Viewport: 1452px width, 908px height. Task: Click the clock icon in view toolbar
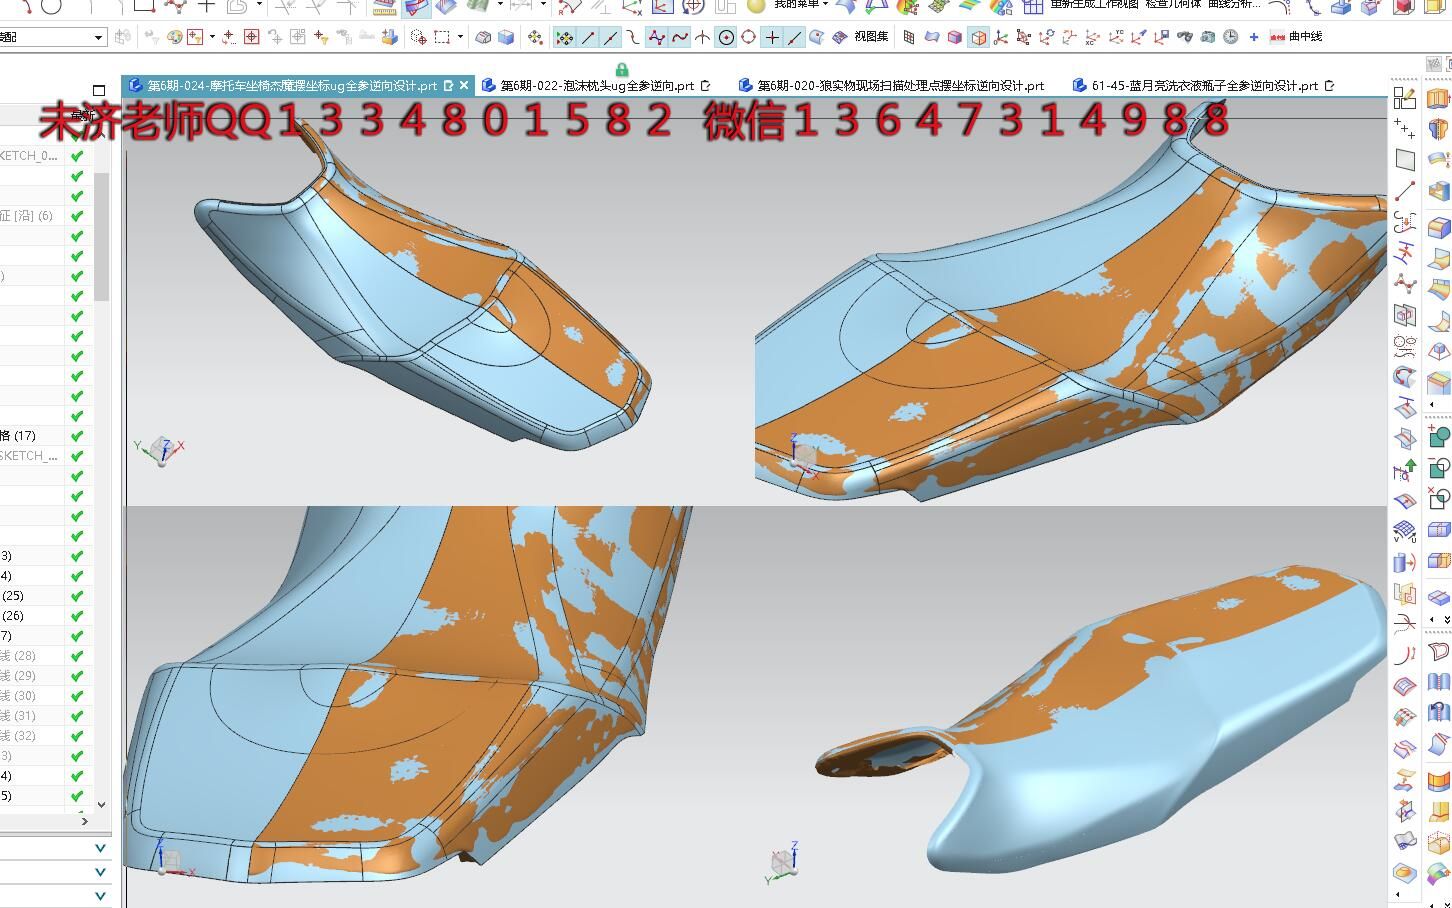point(1231,37)
